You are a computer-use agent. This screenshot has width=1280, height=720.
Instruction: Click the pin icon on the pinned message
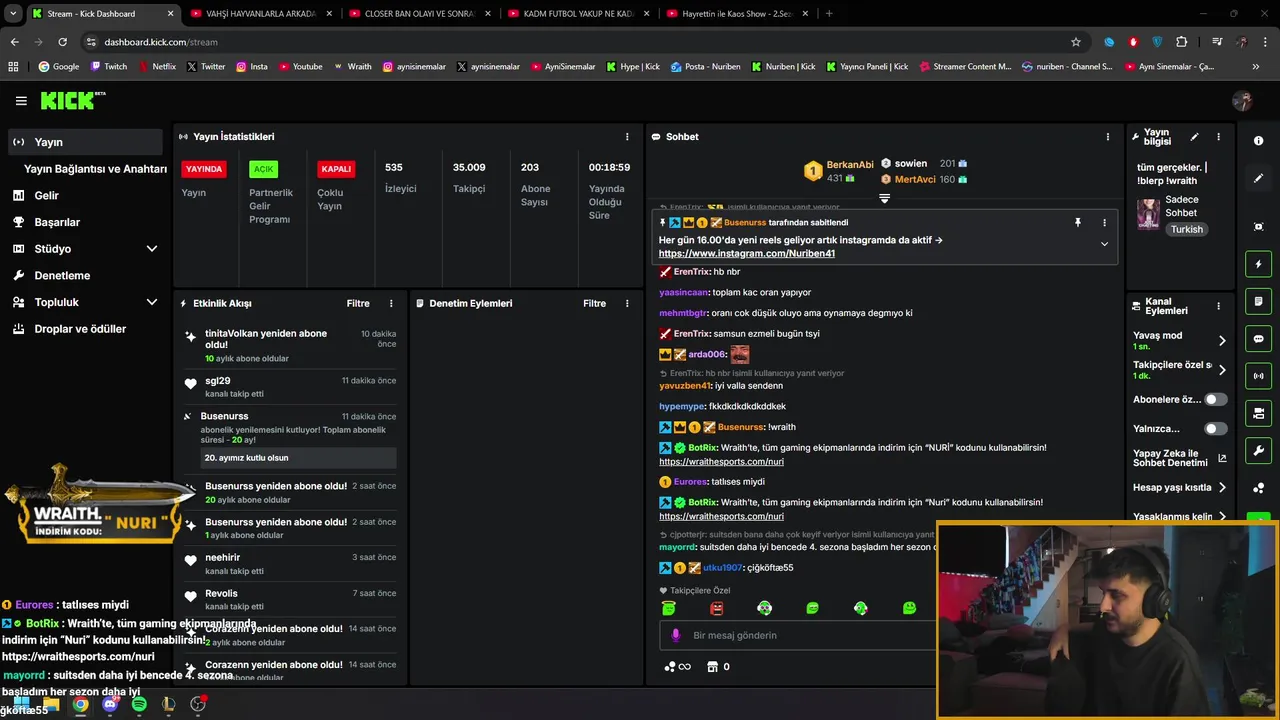coord(1078,222)
